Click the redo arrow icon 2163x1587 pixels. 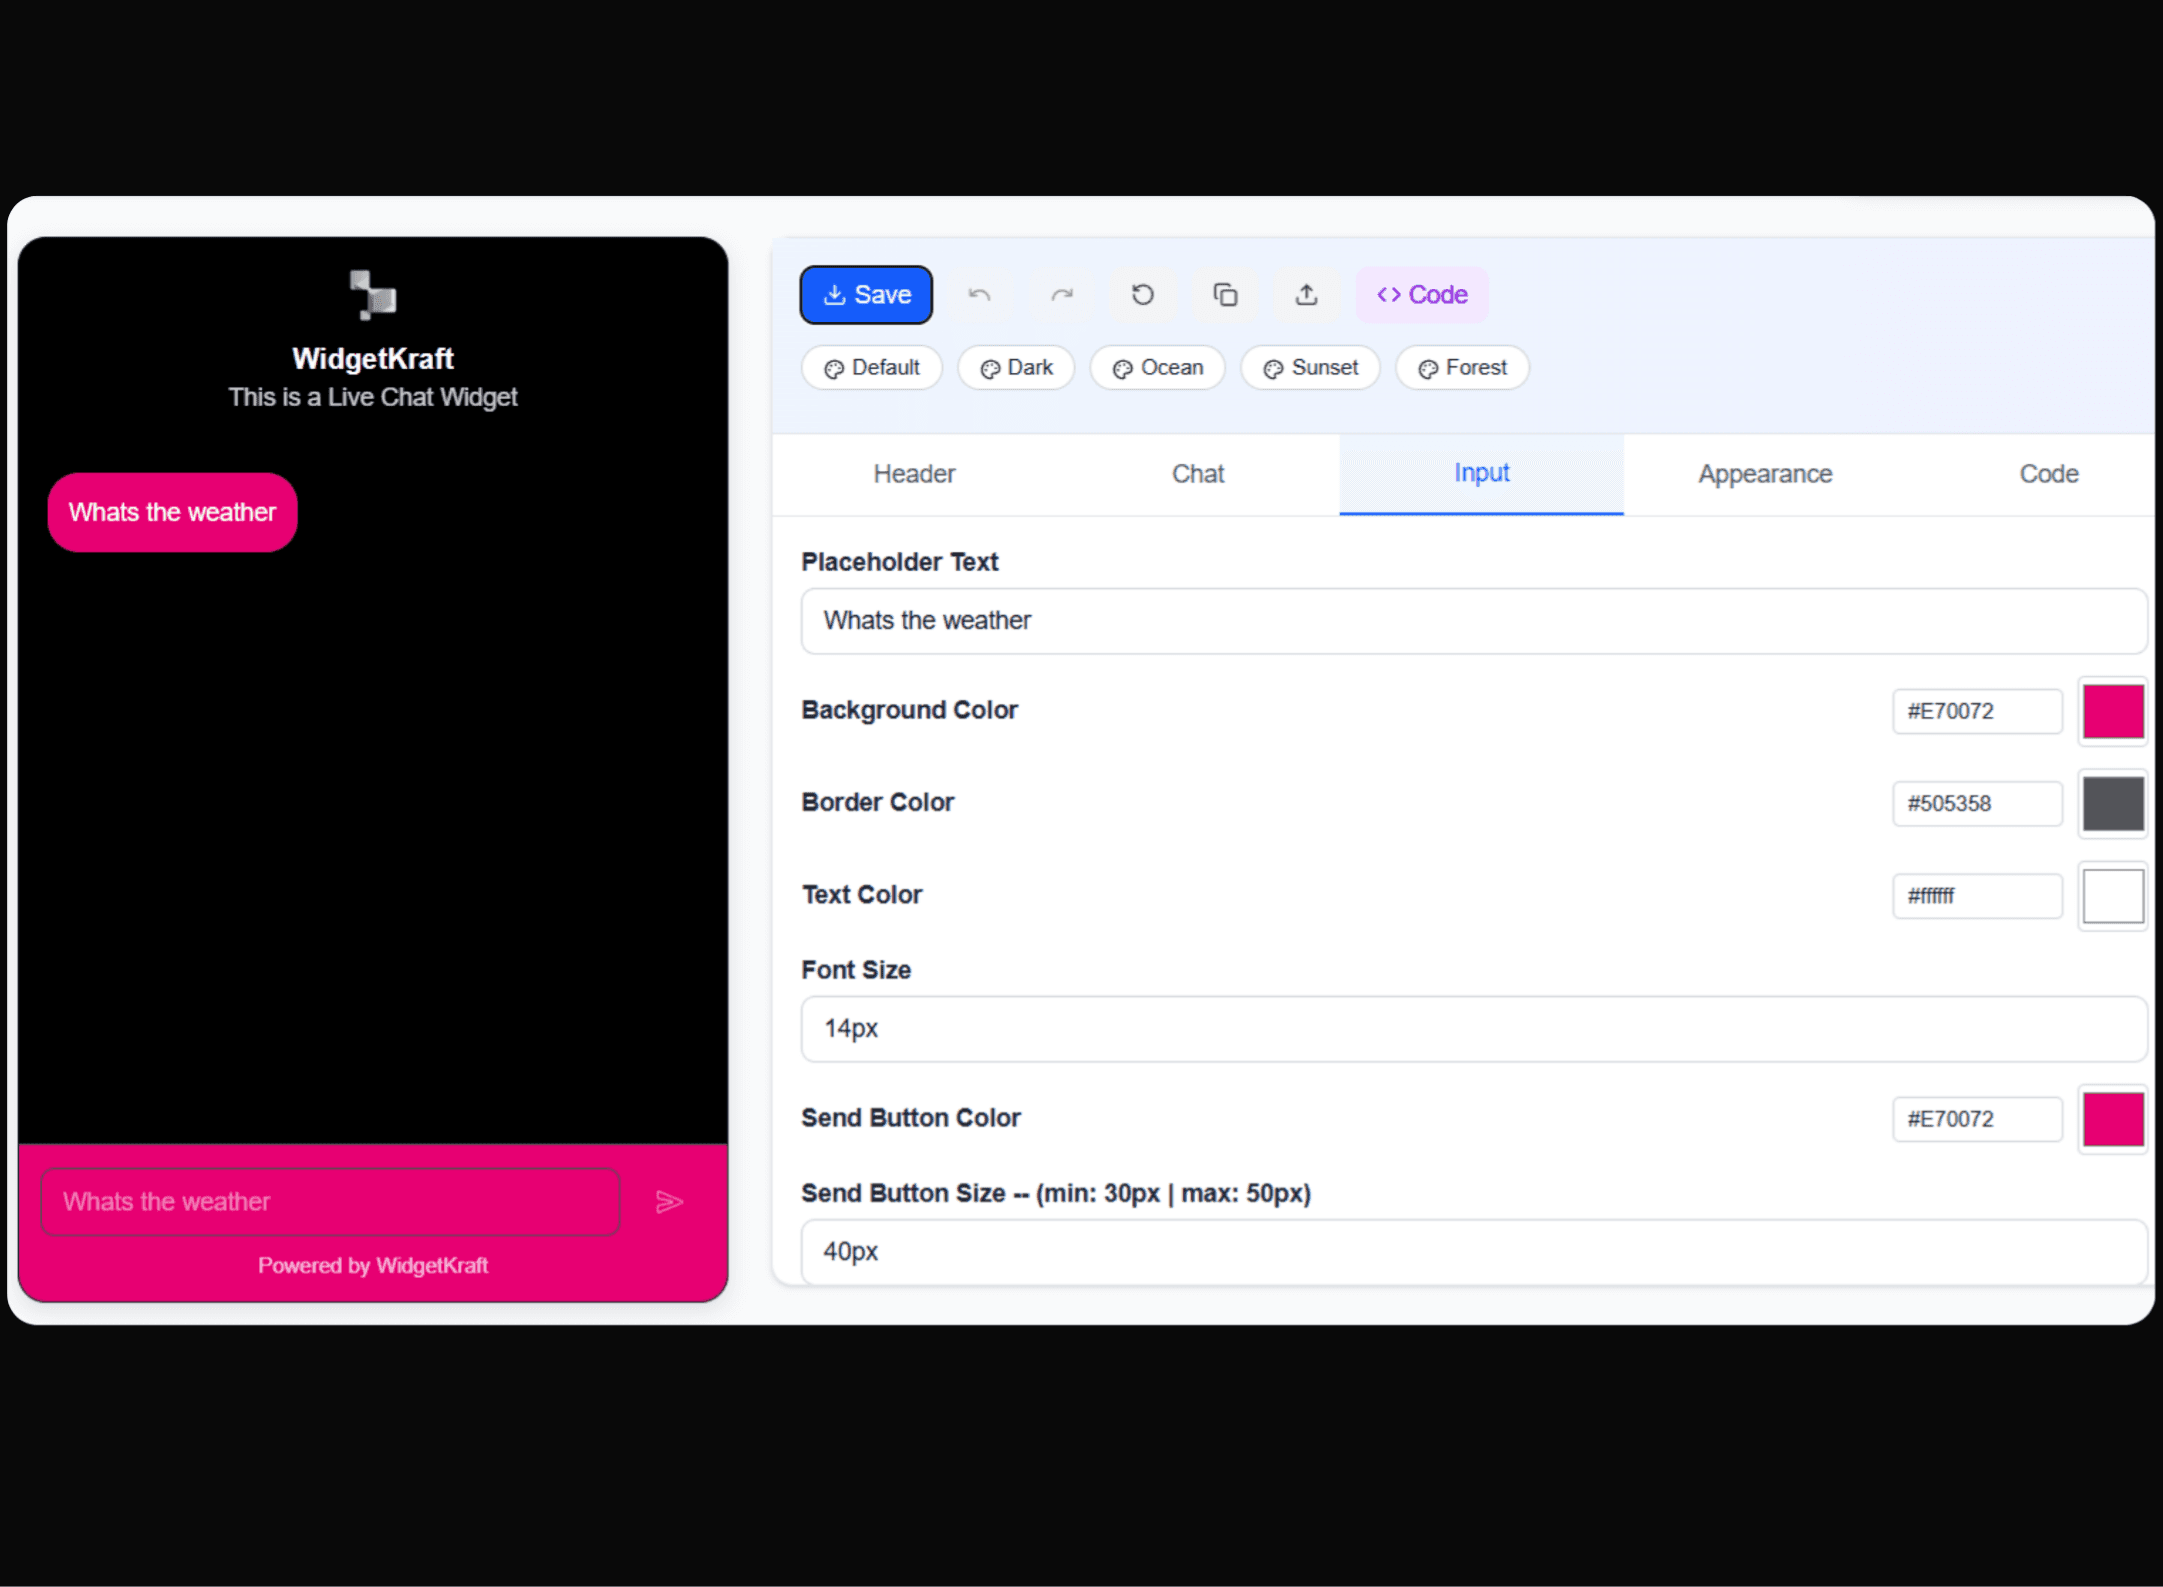tap(1062, 294)
